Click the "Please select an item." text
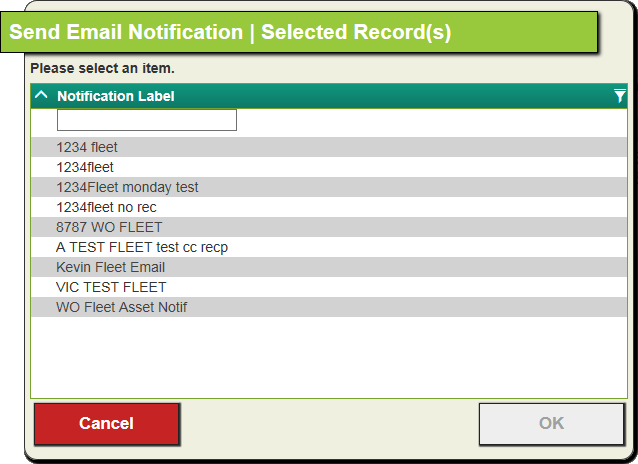This screenshot has width=638, height=464. coord(103,68)
